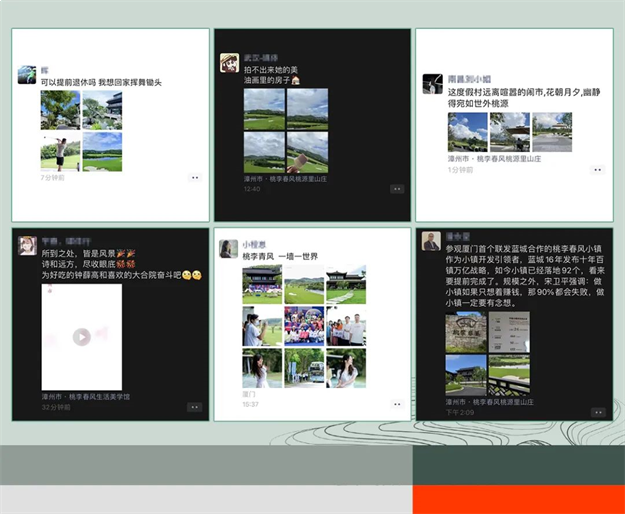Open the dark building photo in 辉's post
The height and width of the screenshot is (514, 625).
tap(102, 110)
